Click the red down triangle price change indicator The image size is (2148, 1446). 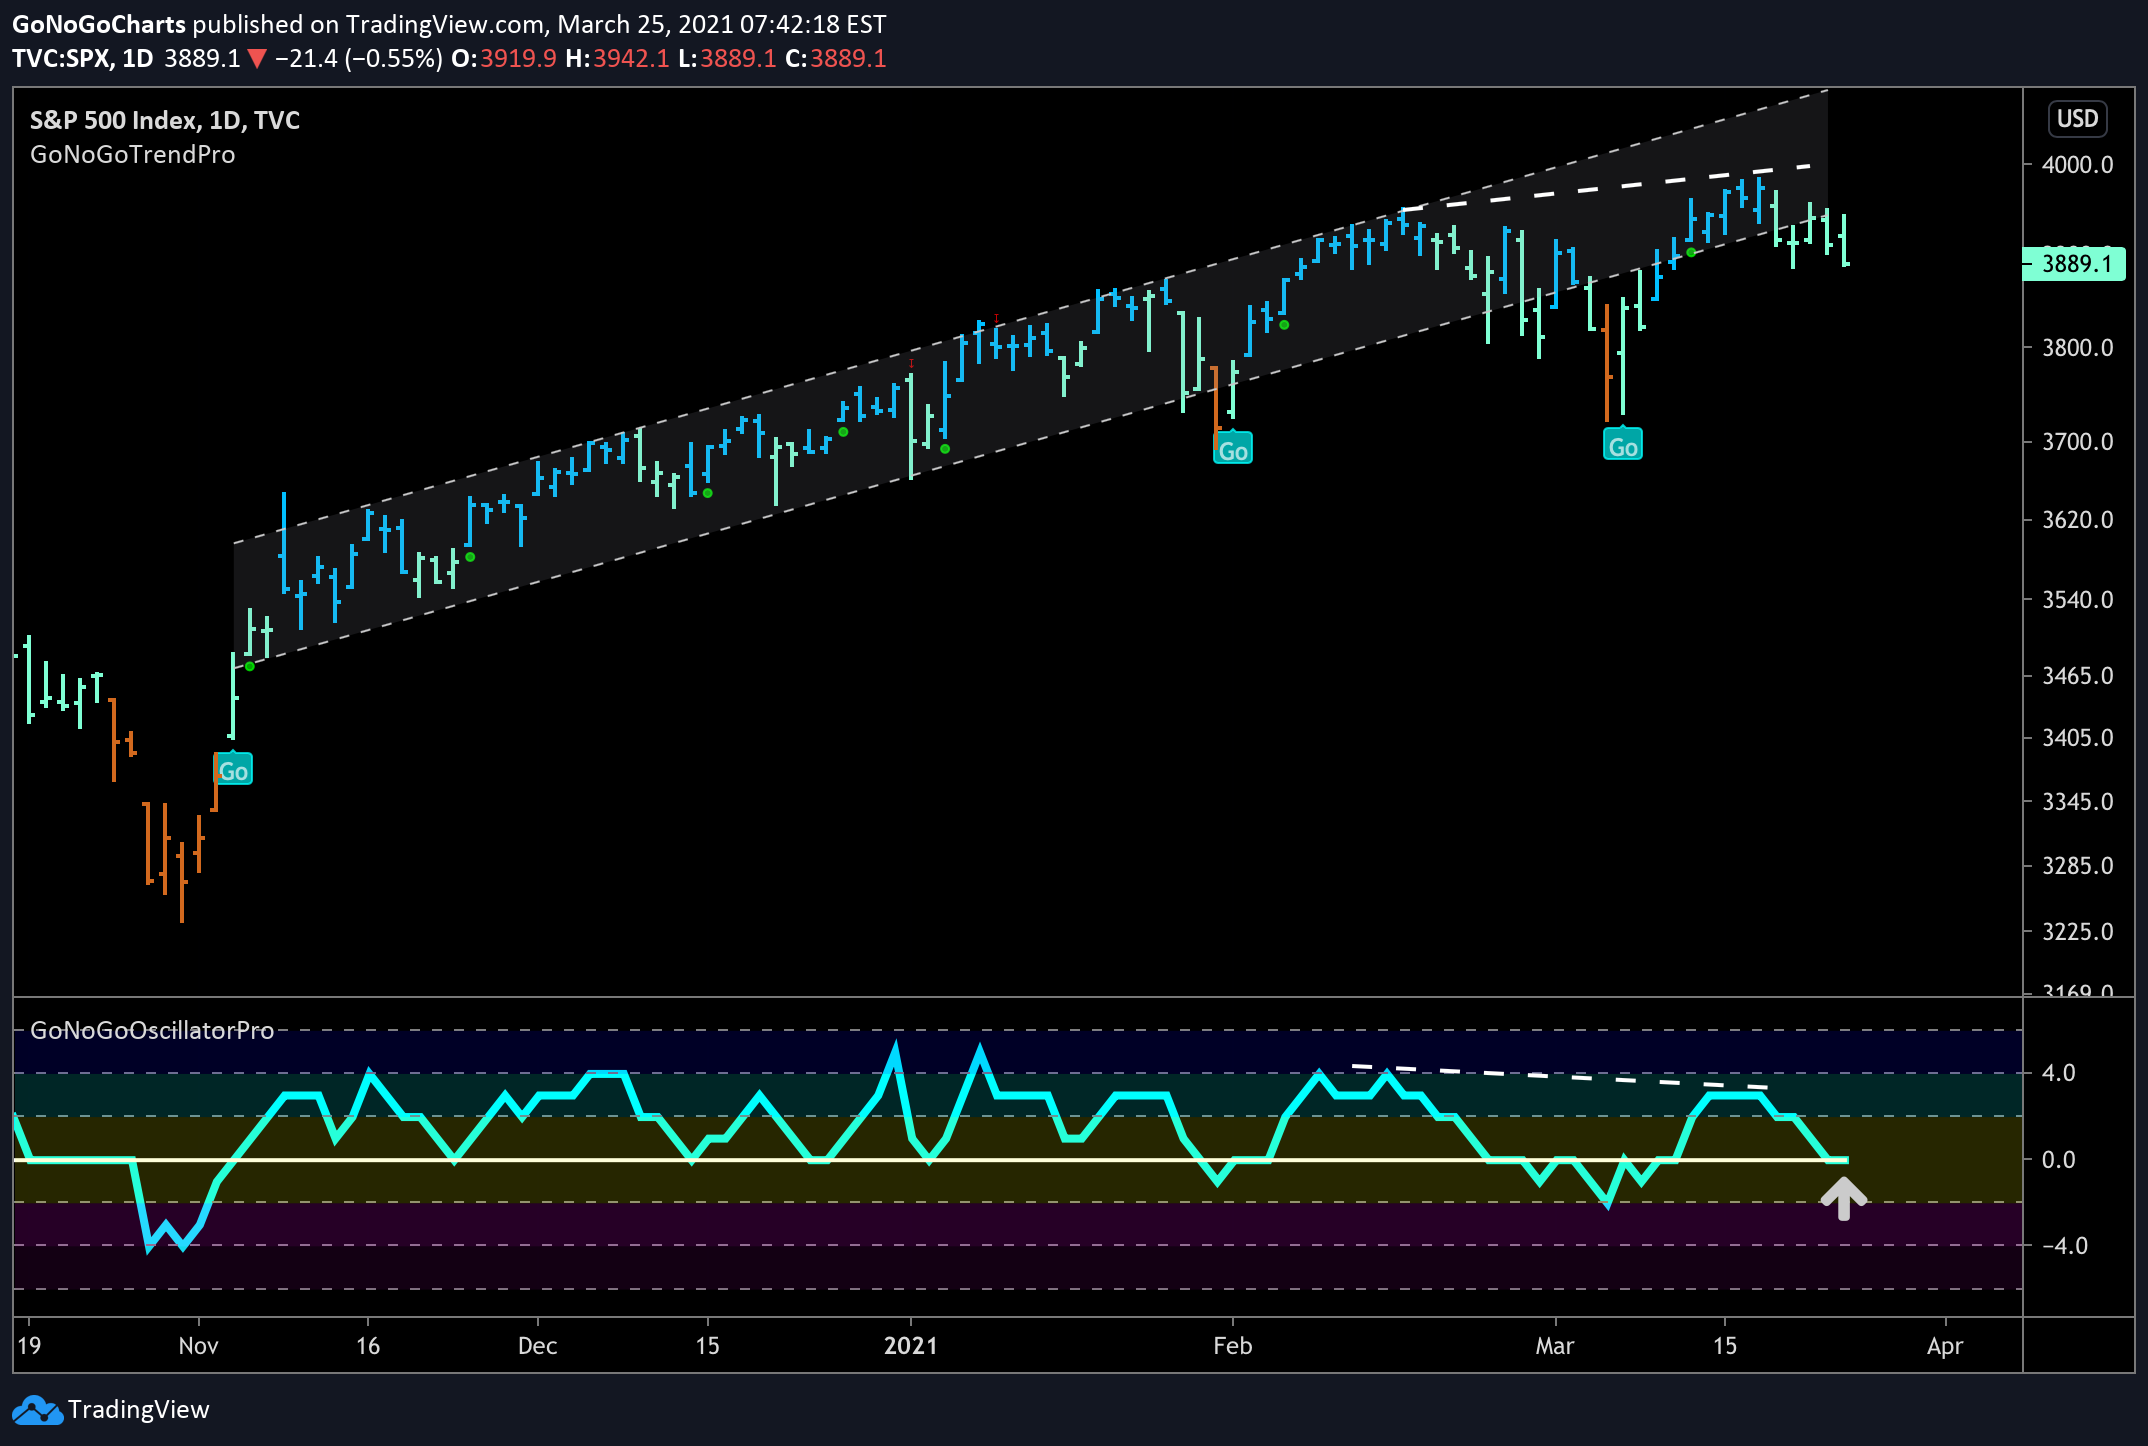pyautogui.click(x=257, y=59)
